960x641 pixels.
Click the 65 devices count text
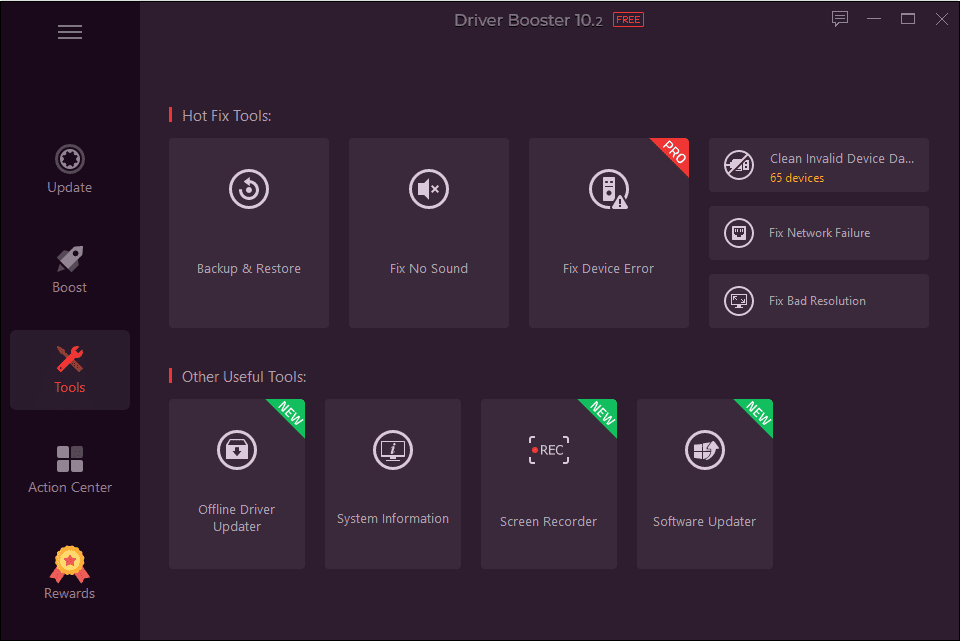[797, 178]
